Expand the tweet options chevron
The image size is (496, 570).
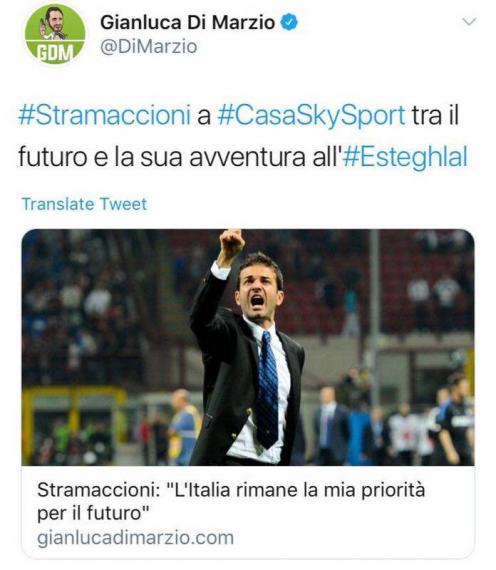pyautogui.click(x=469, y=22)
